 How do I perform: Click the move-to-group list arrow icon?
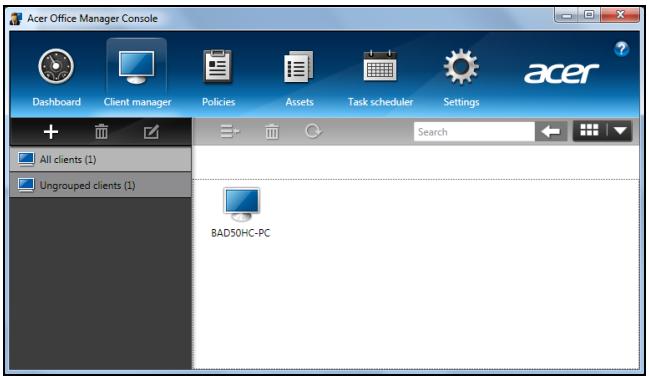[230, 132]
